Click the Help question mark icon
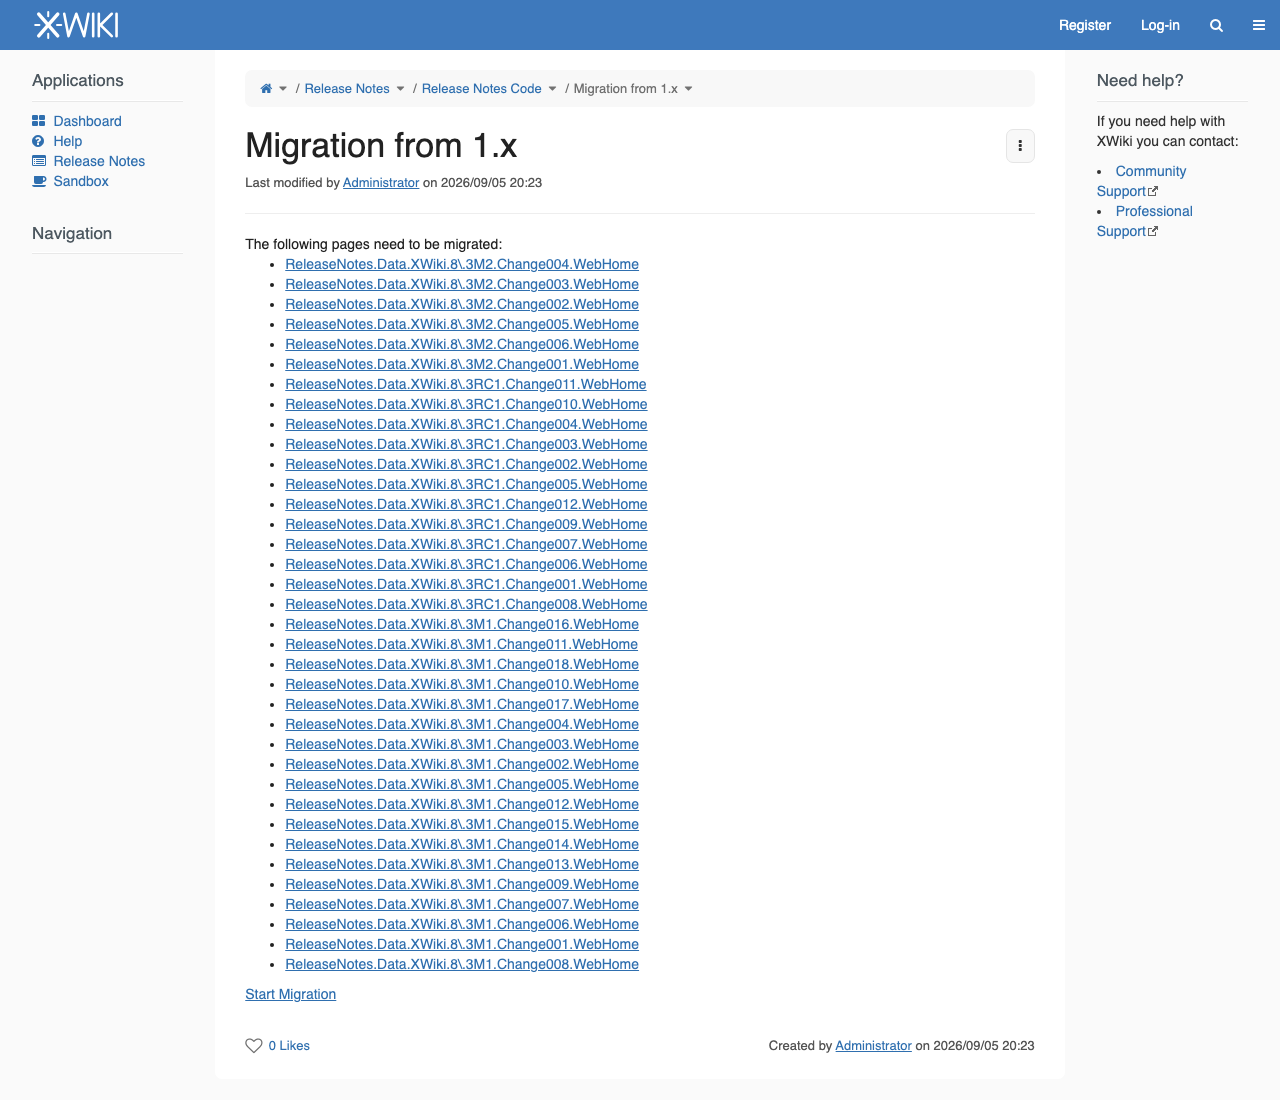1280x1100 pixels. (38, 141)
